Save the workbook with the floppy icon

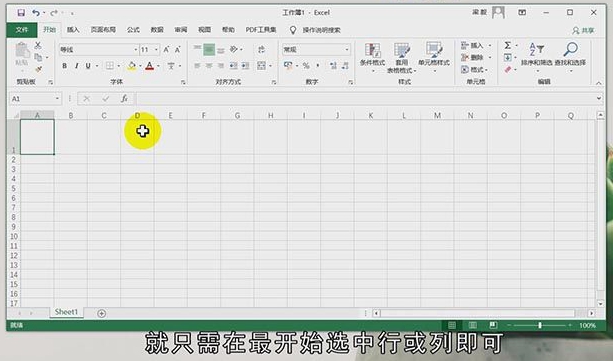(x=21, y=13)
